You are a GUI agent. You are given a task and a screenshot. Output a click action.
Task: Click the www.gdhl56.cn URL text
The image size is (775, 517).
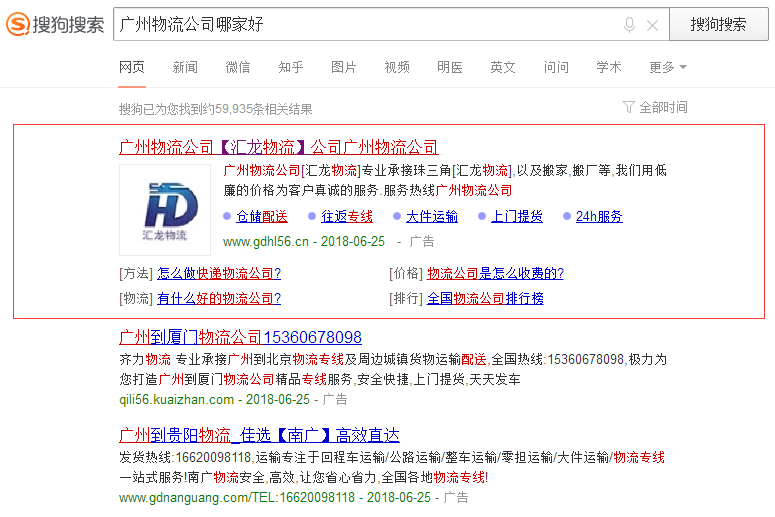click(x=266, y=242)
